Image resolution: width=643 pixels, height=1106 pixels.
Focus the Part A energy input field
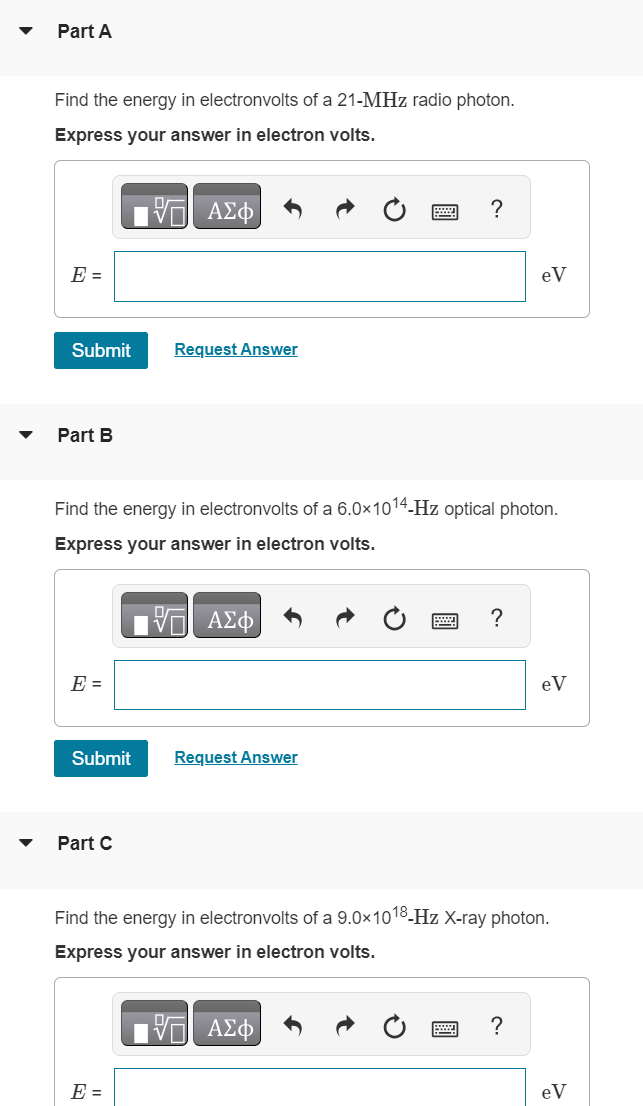[319, 276]
